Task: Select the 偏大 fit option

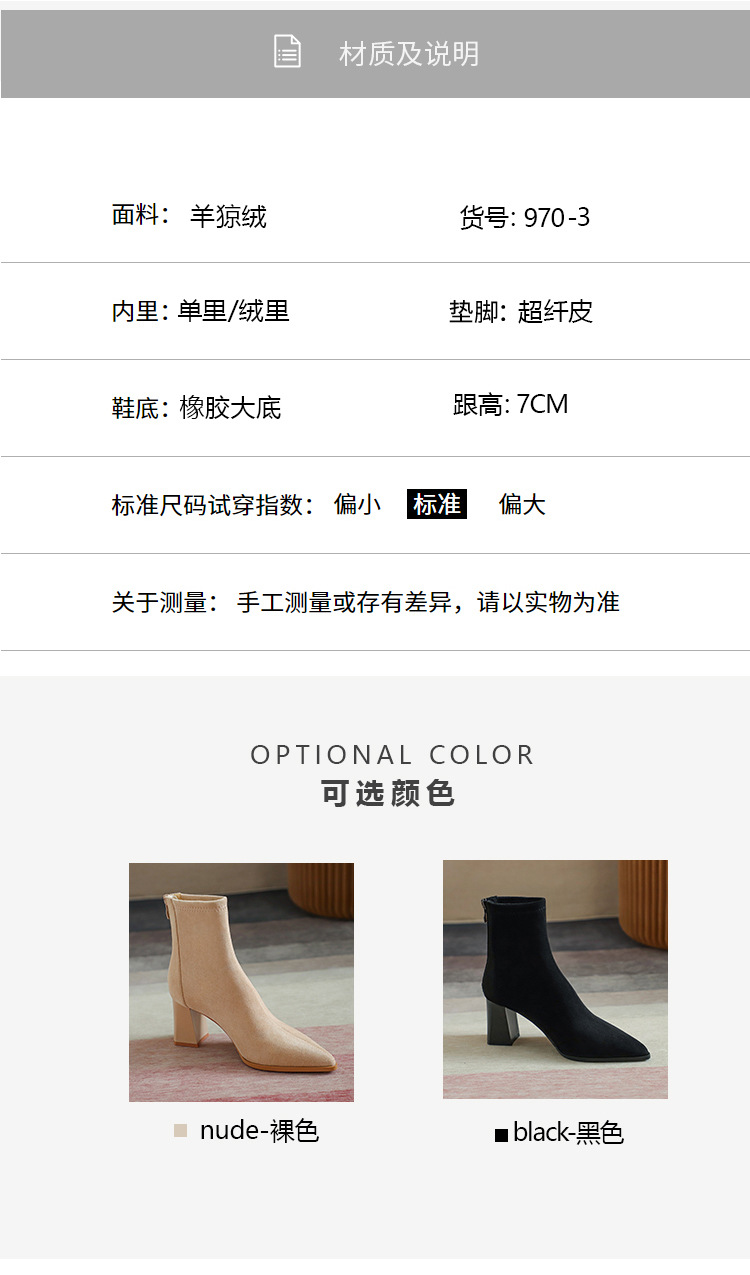Action: (522, 504)
